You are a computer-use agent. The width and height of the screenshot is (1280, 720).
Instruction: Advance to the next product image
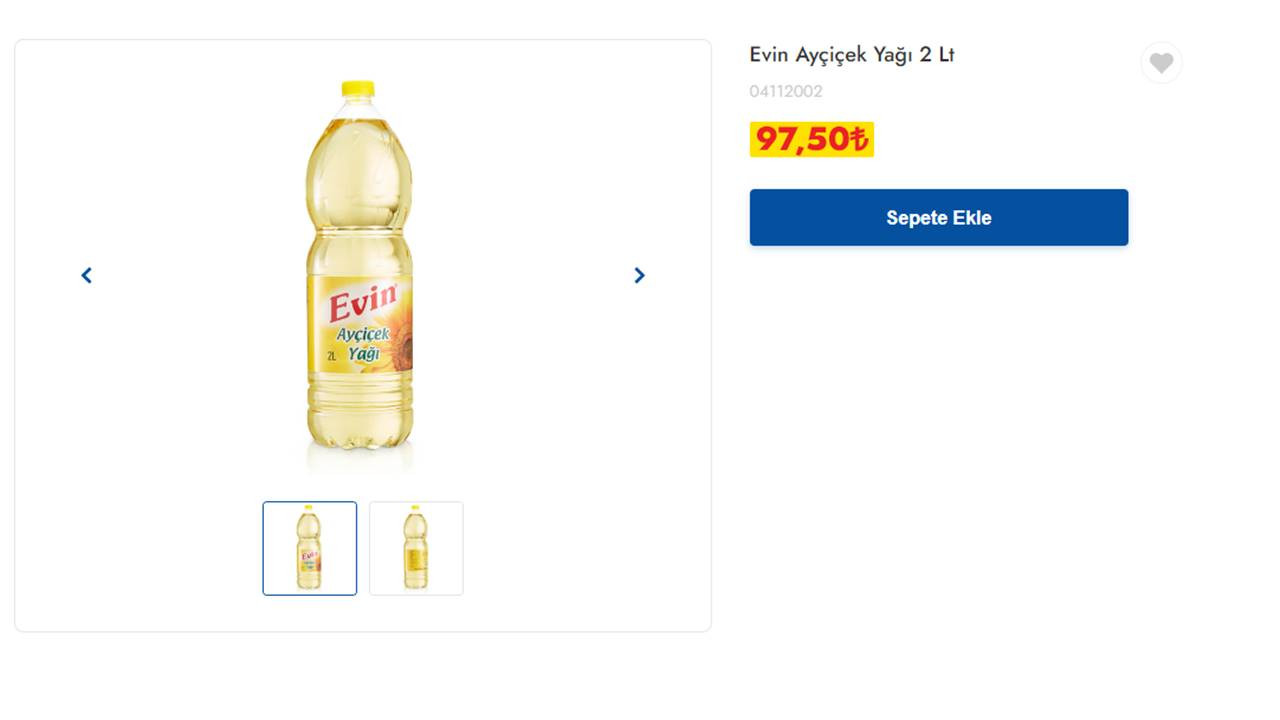(x=640, y=275)
